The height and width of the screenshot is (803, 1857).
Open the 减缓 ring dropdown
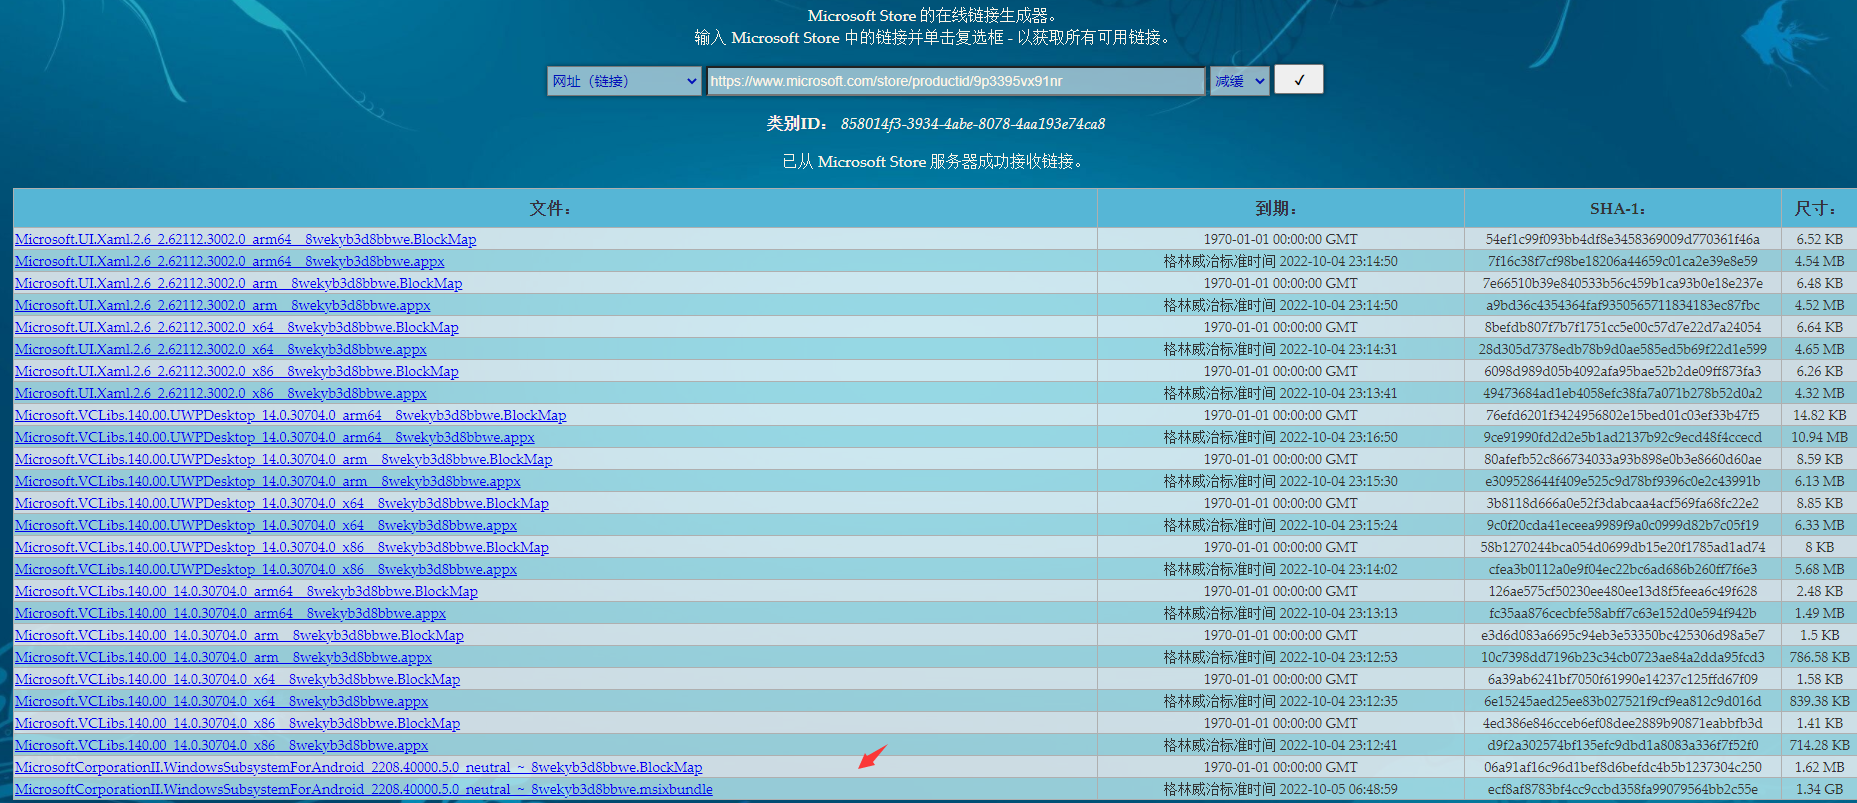coord(1239,81)
